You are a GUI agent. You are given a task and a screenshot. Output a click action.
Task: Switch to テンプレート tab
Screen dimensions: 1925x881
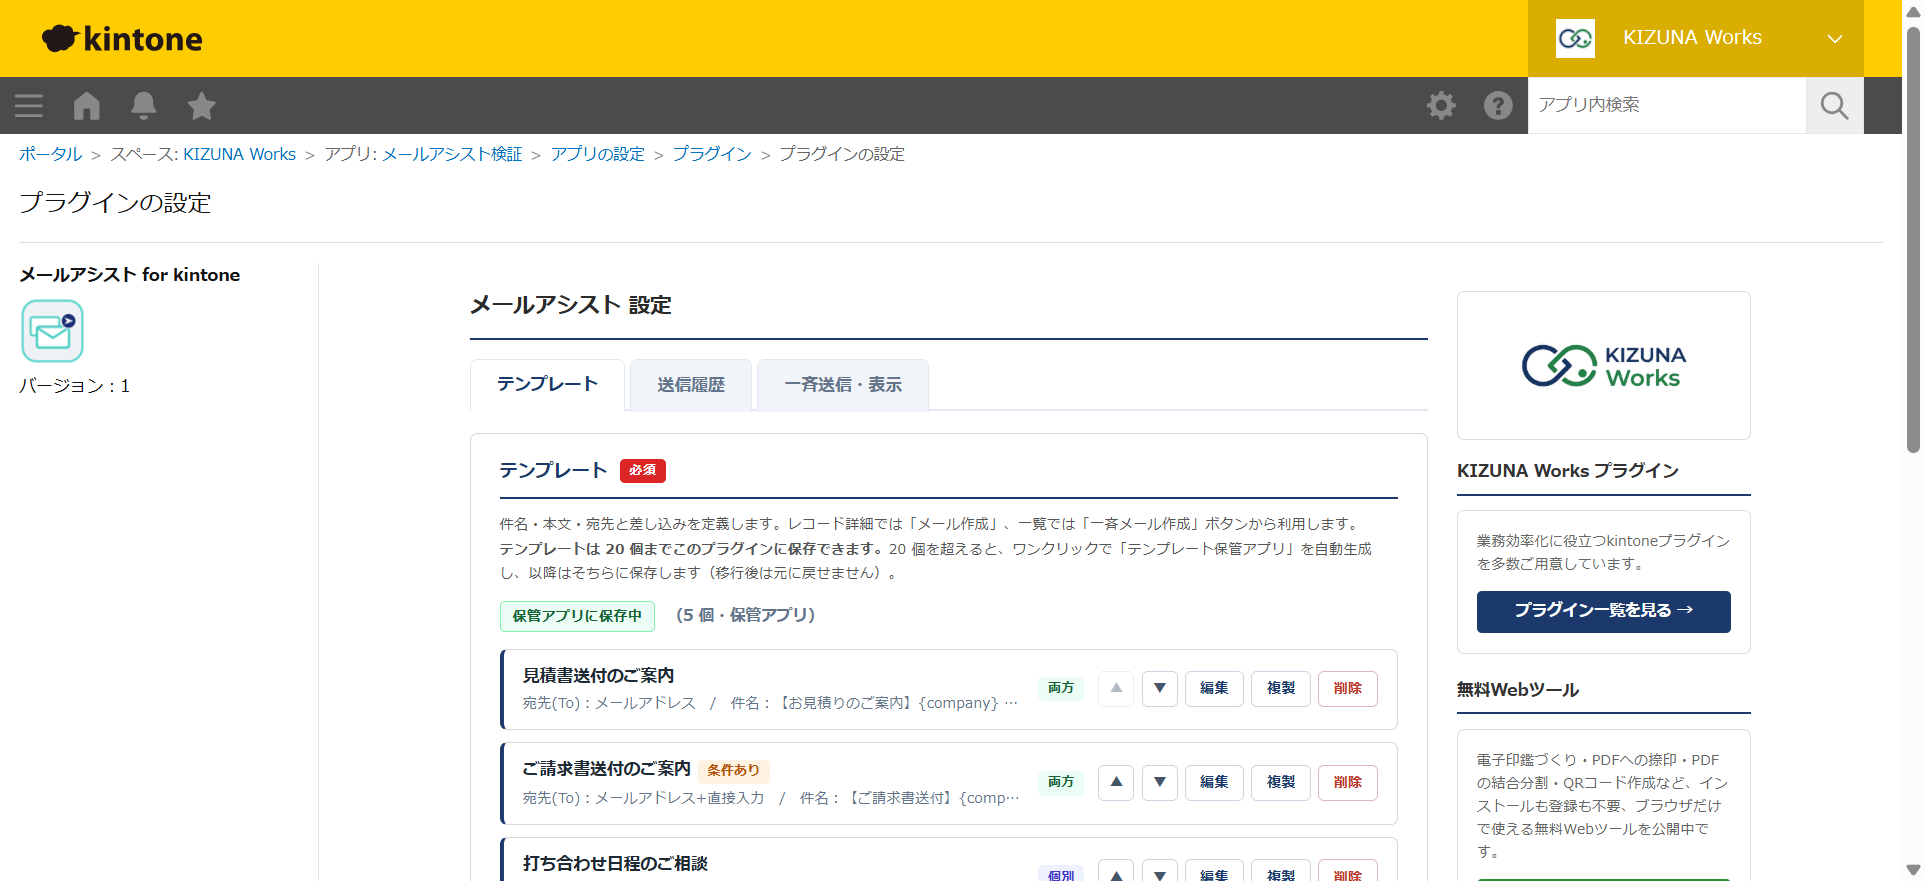[547, 385]
